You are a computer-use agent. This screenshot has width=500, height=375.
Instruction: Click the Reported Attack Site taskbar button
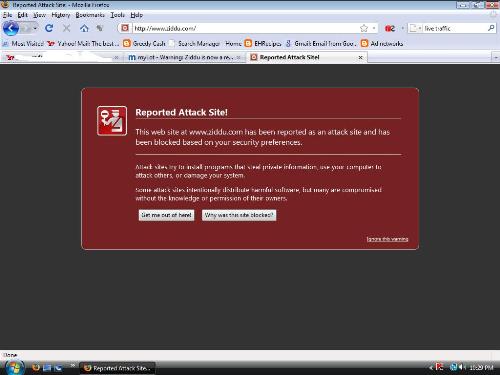click(118, 368)
